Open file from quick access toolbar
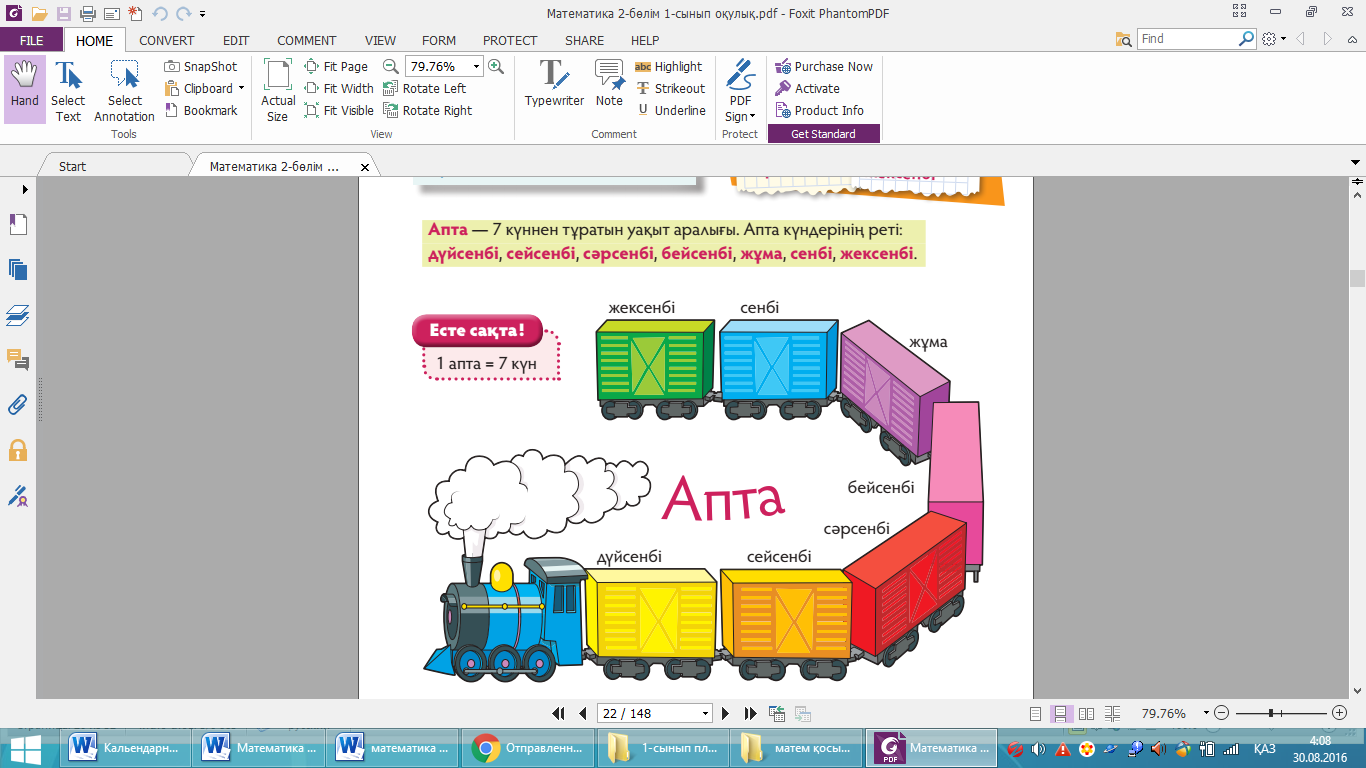This screenshot has width=1366, height=768. point(40,14)
